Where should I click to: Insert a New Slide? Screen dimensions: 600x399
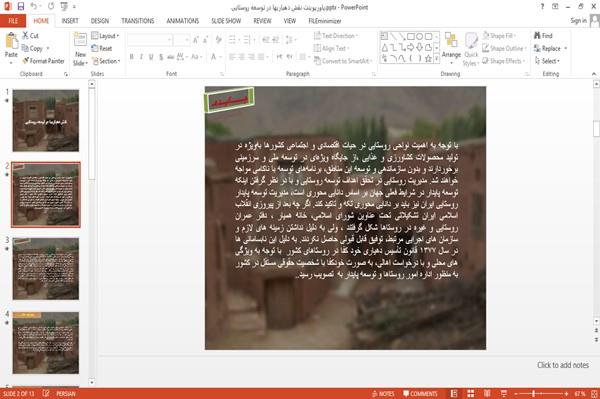[80, 49]
